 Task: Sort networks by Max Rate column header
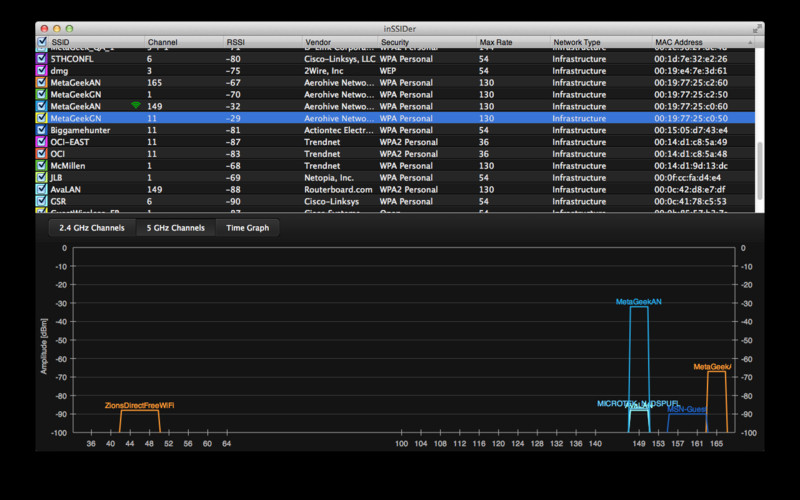[x=495, y=42]
